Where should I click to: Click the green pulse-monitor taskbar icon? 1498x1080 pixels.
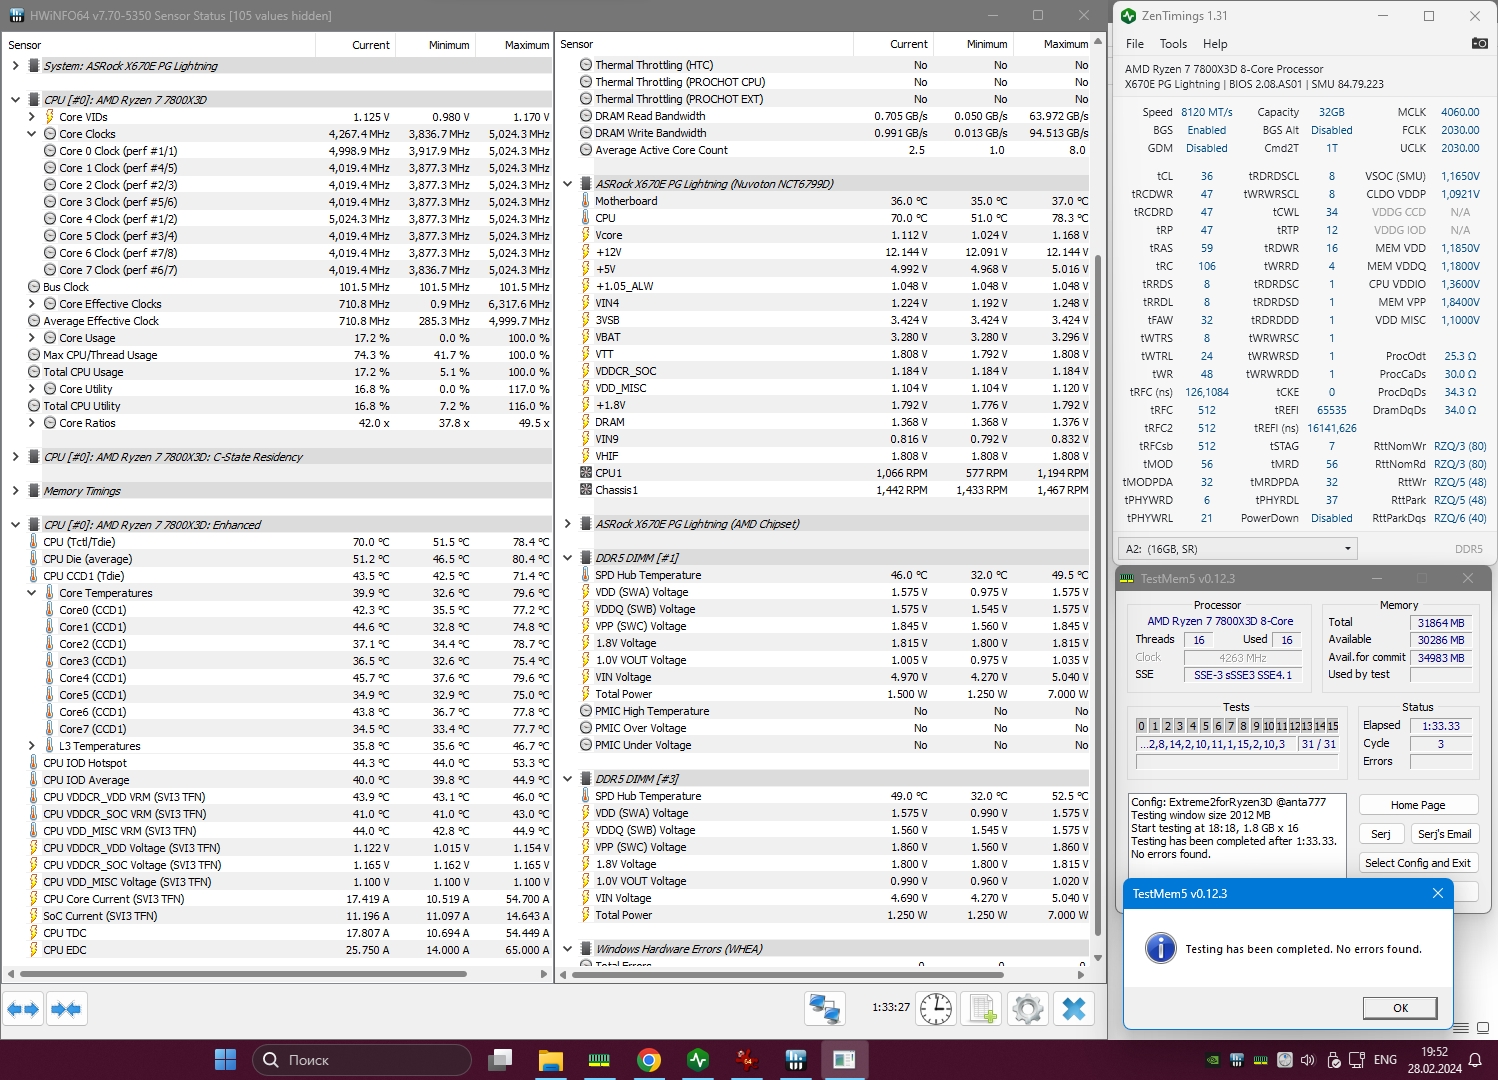[698, 1059]
